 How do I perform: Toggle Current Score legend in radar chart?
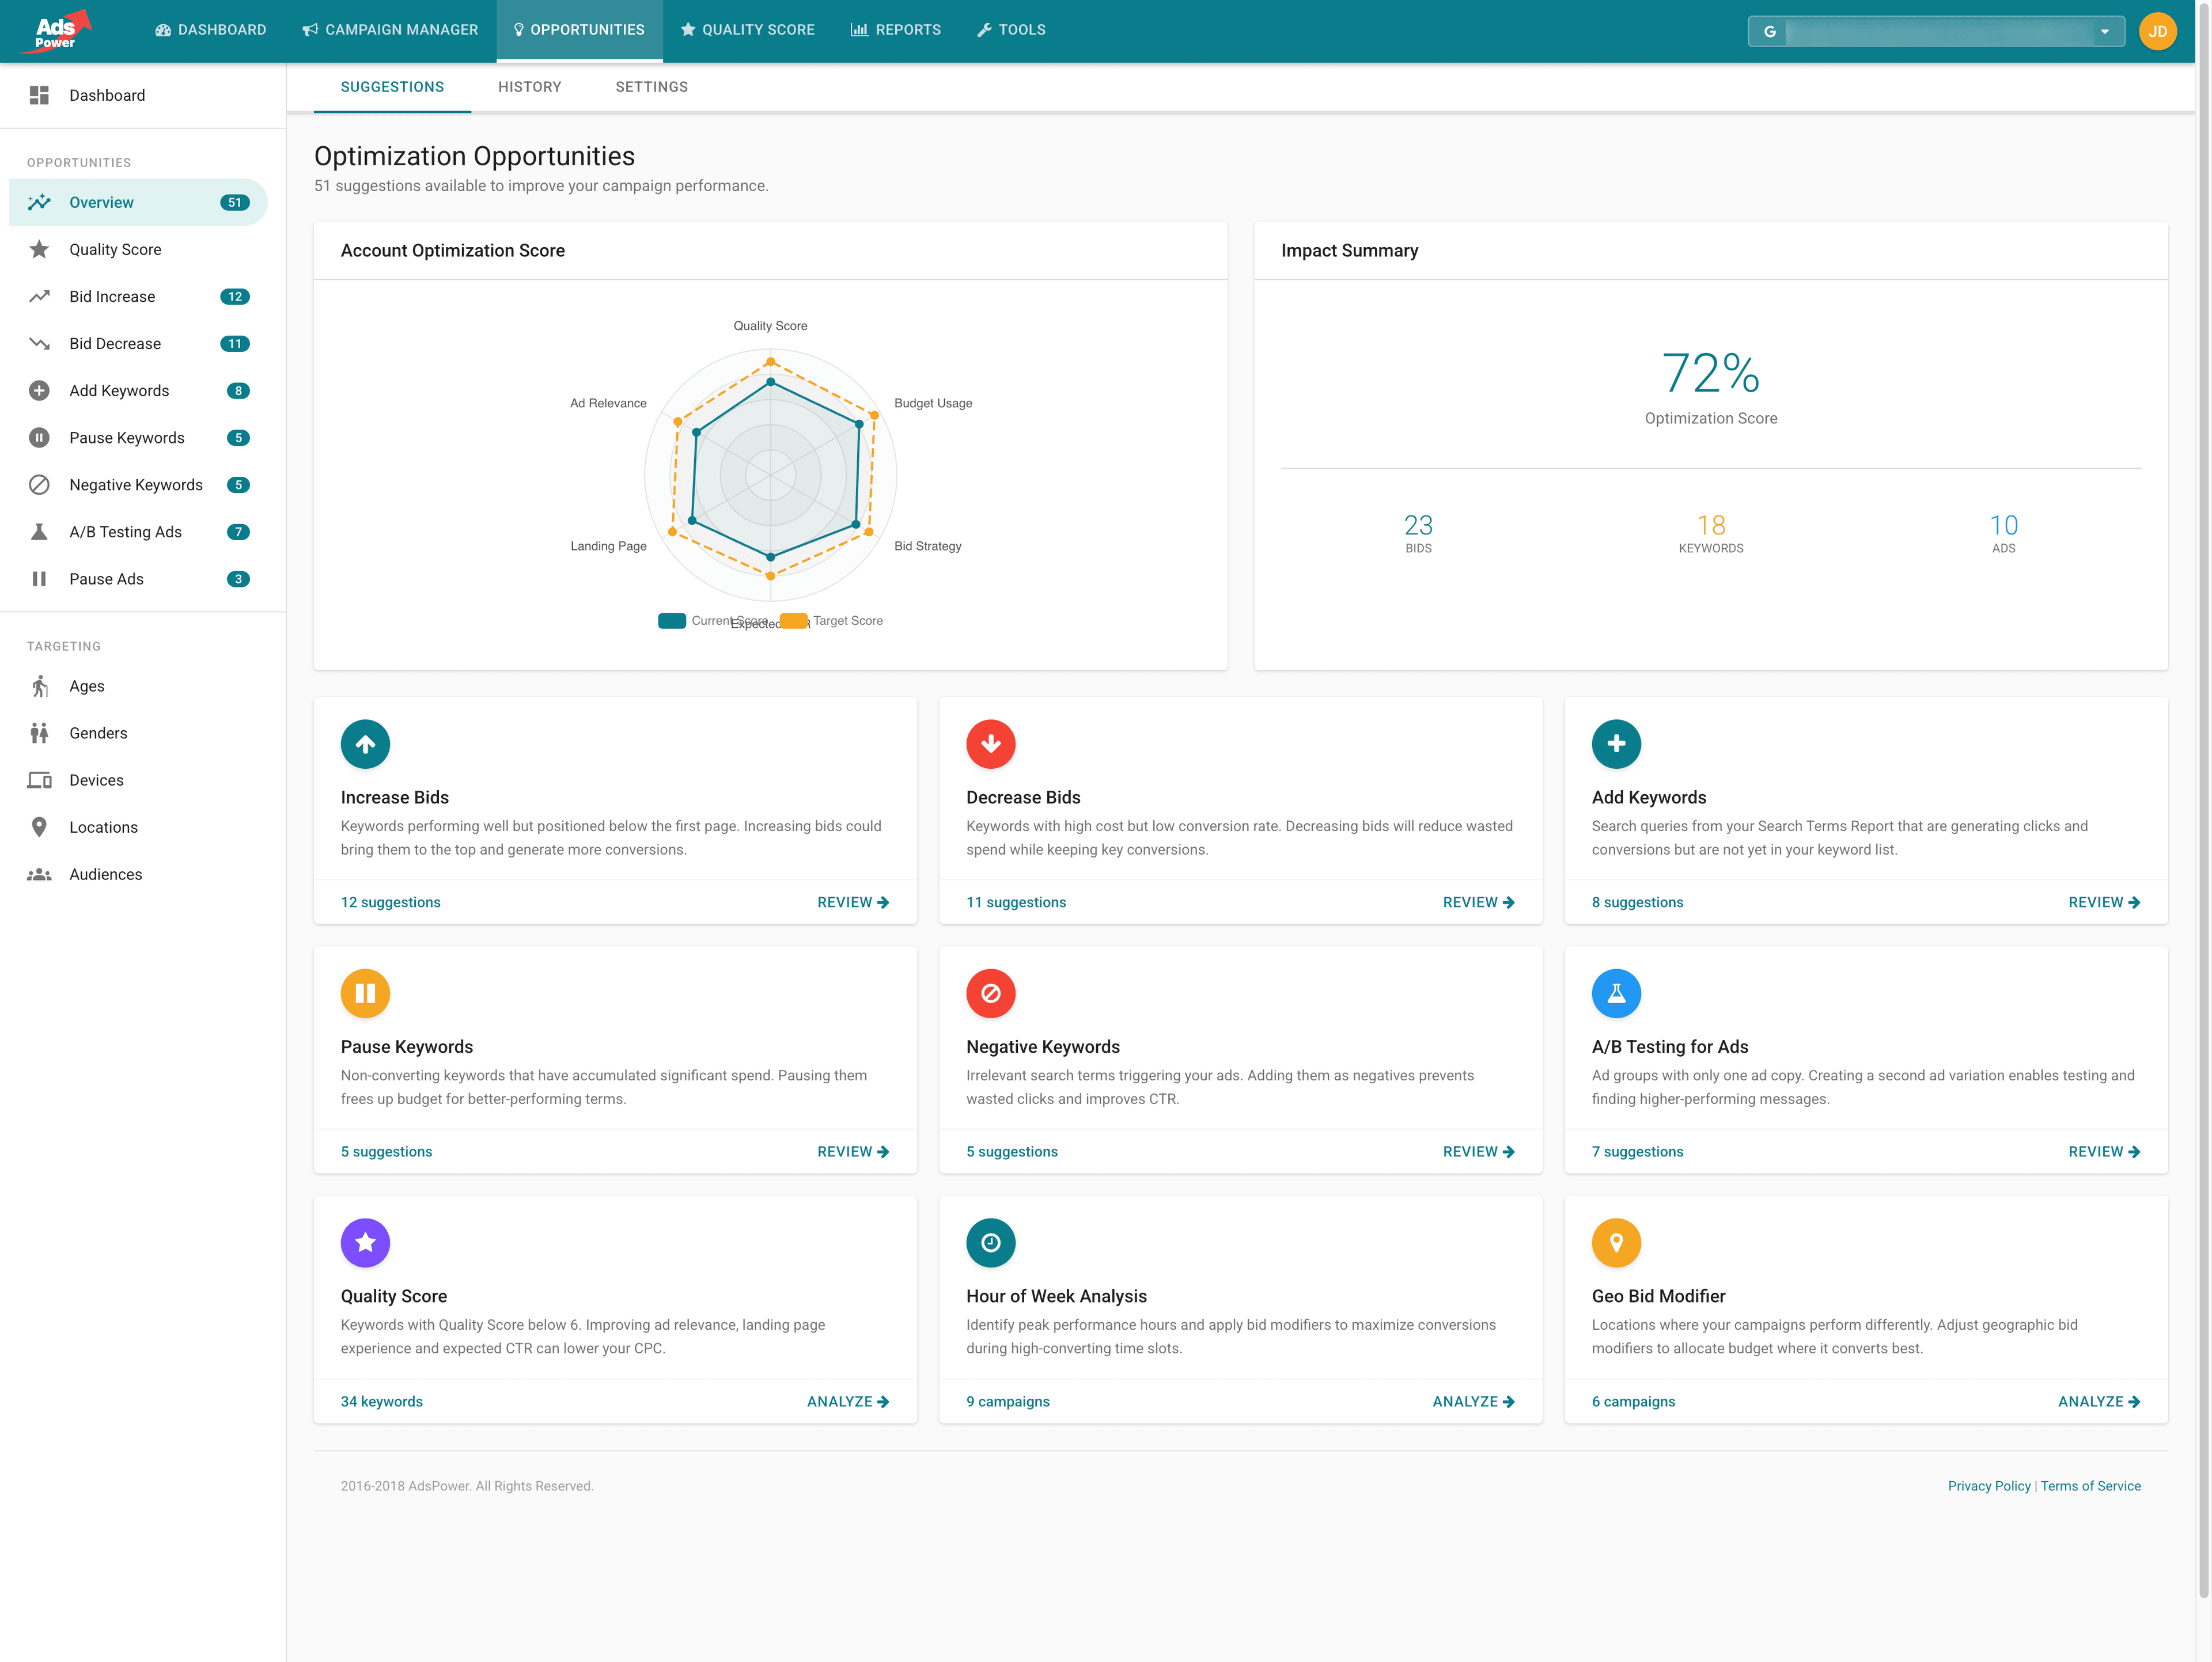[x=672, y=621]
